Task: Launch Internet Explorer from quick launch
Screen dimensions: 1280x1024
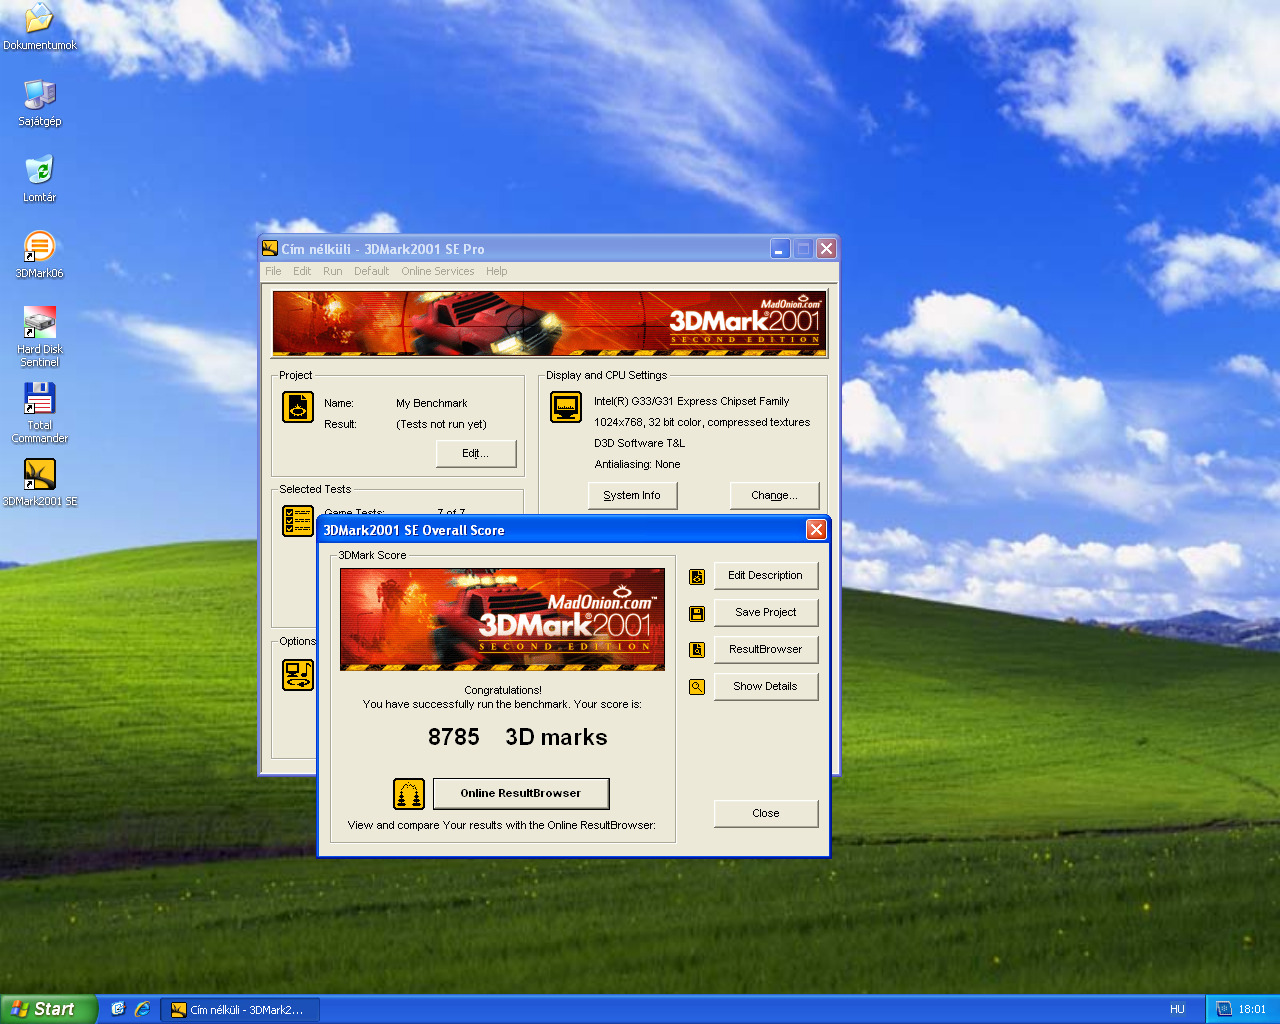Action: coord(142,1009)
